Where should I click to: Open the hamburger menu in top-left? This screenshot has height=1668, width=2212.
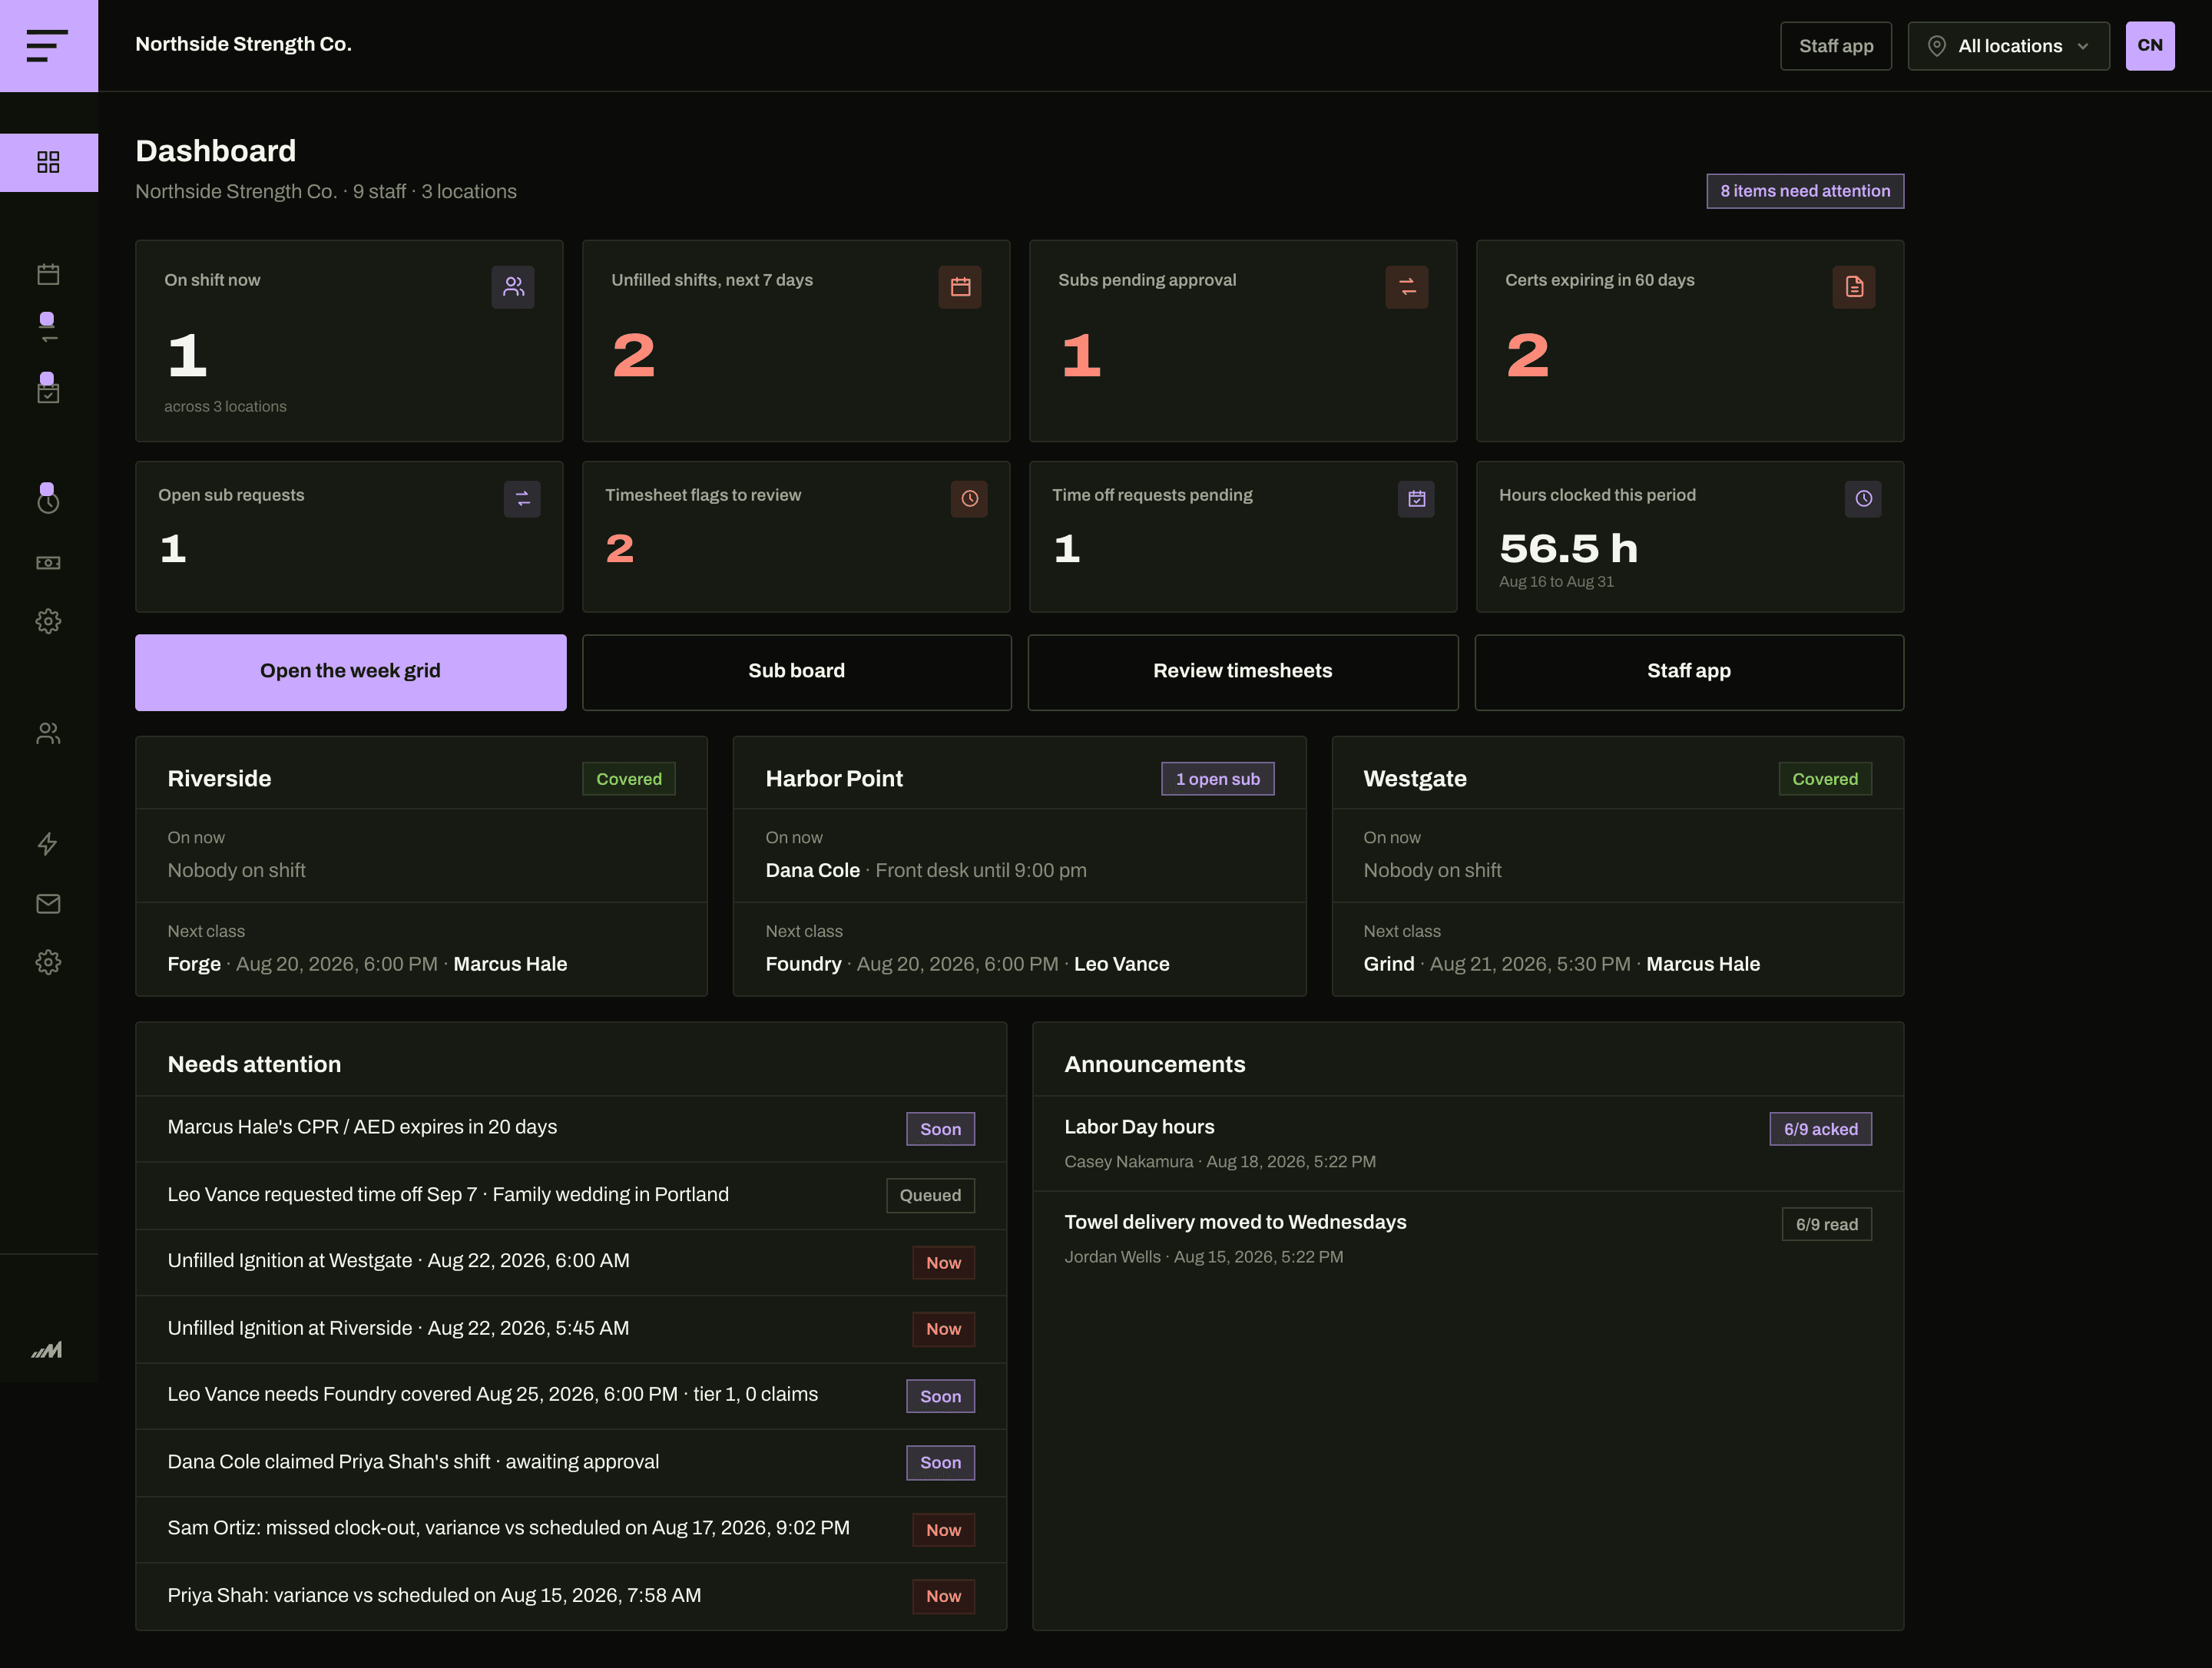click(x=48, y=46)
